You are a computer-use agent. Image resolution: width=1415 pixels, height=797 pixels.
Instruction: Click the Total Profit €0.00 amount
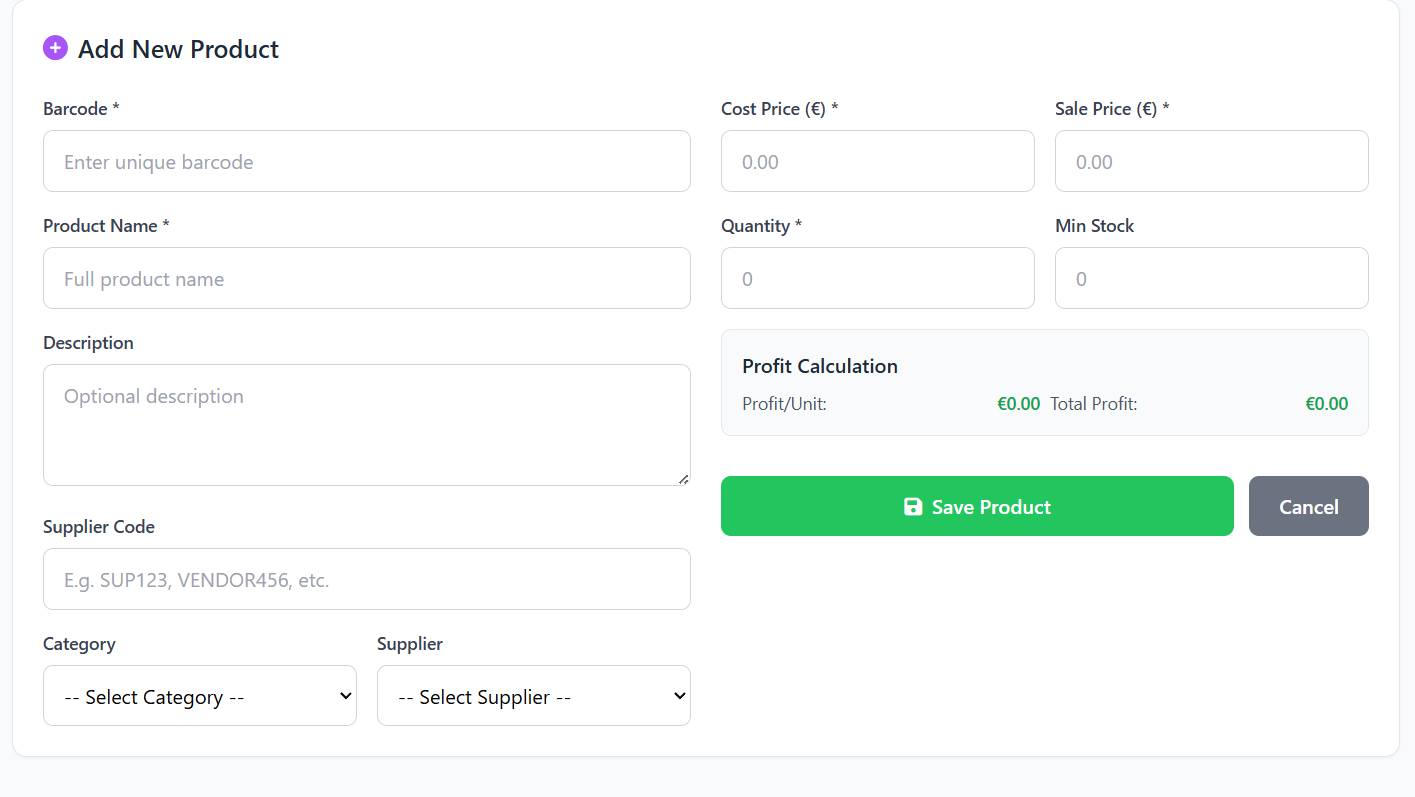tap(1326, 405)
